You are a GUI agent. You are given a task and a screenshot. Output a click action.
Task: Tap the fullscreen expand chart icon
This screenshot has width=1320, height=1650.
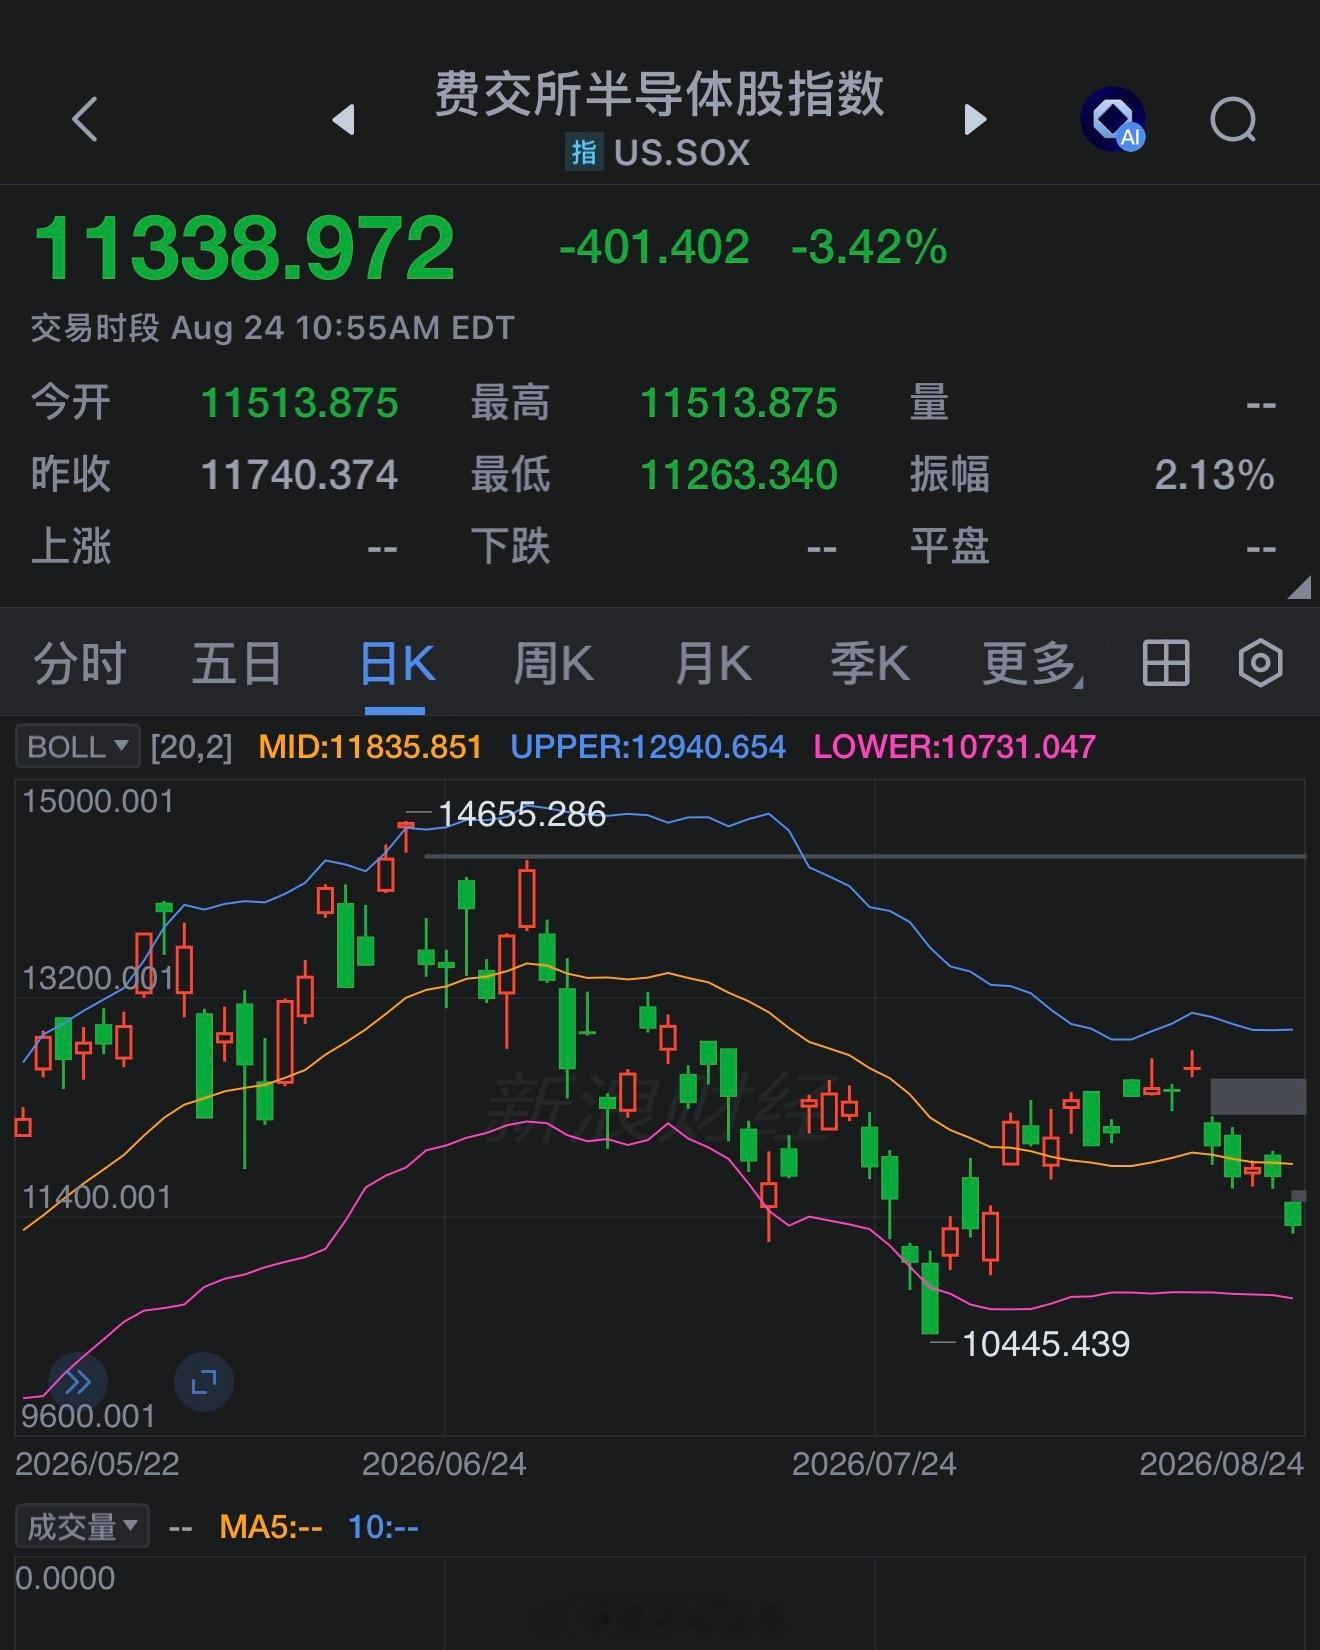pos(204,1382)
